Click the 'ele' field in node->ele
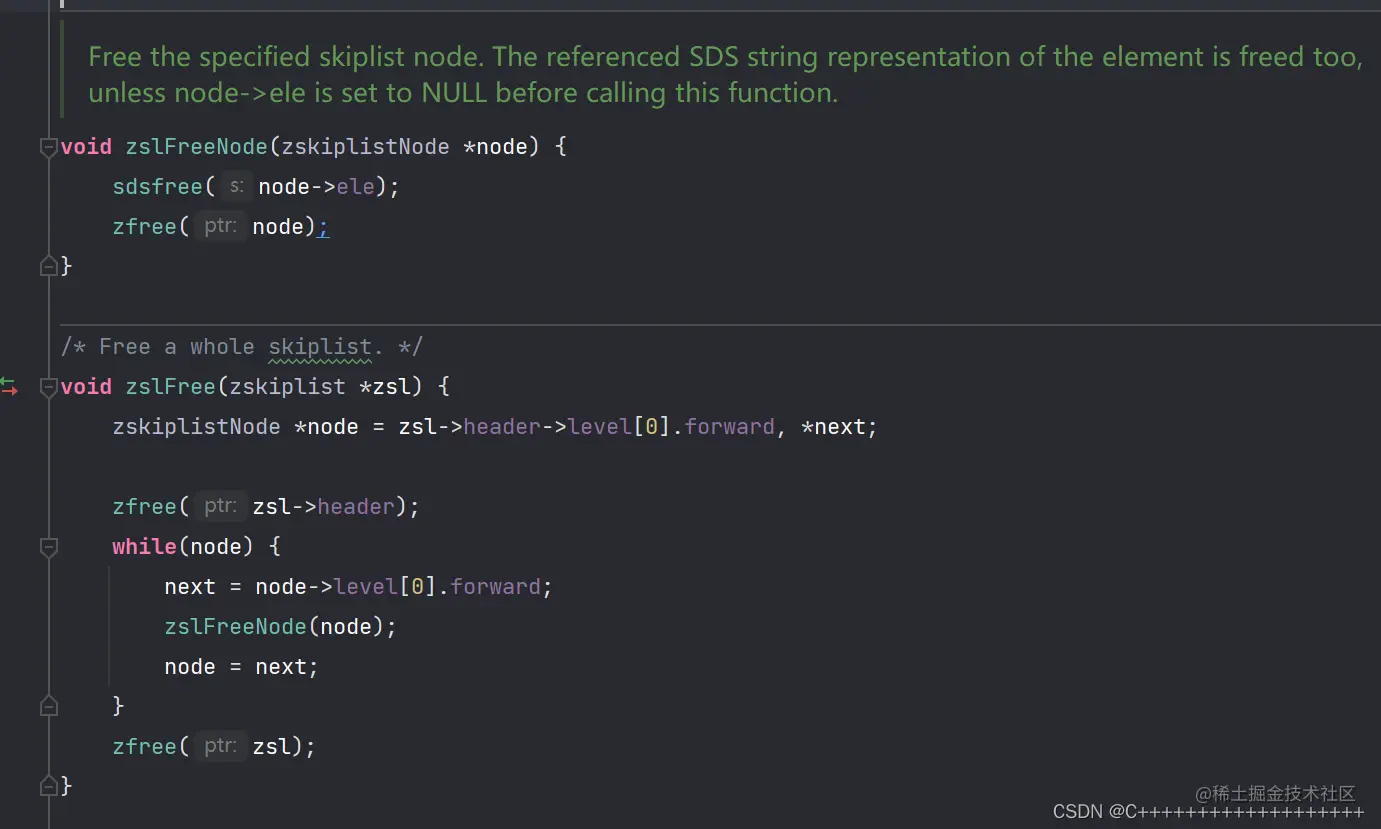This screenshot has width=1381, height=829. (x=355, y=187)
